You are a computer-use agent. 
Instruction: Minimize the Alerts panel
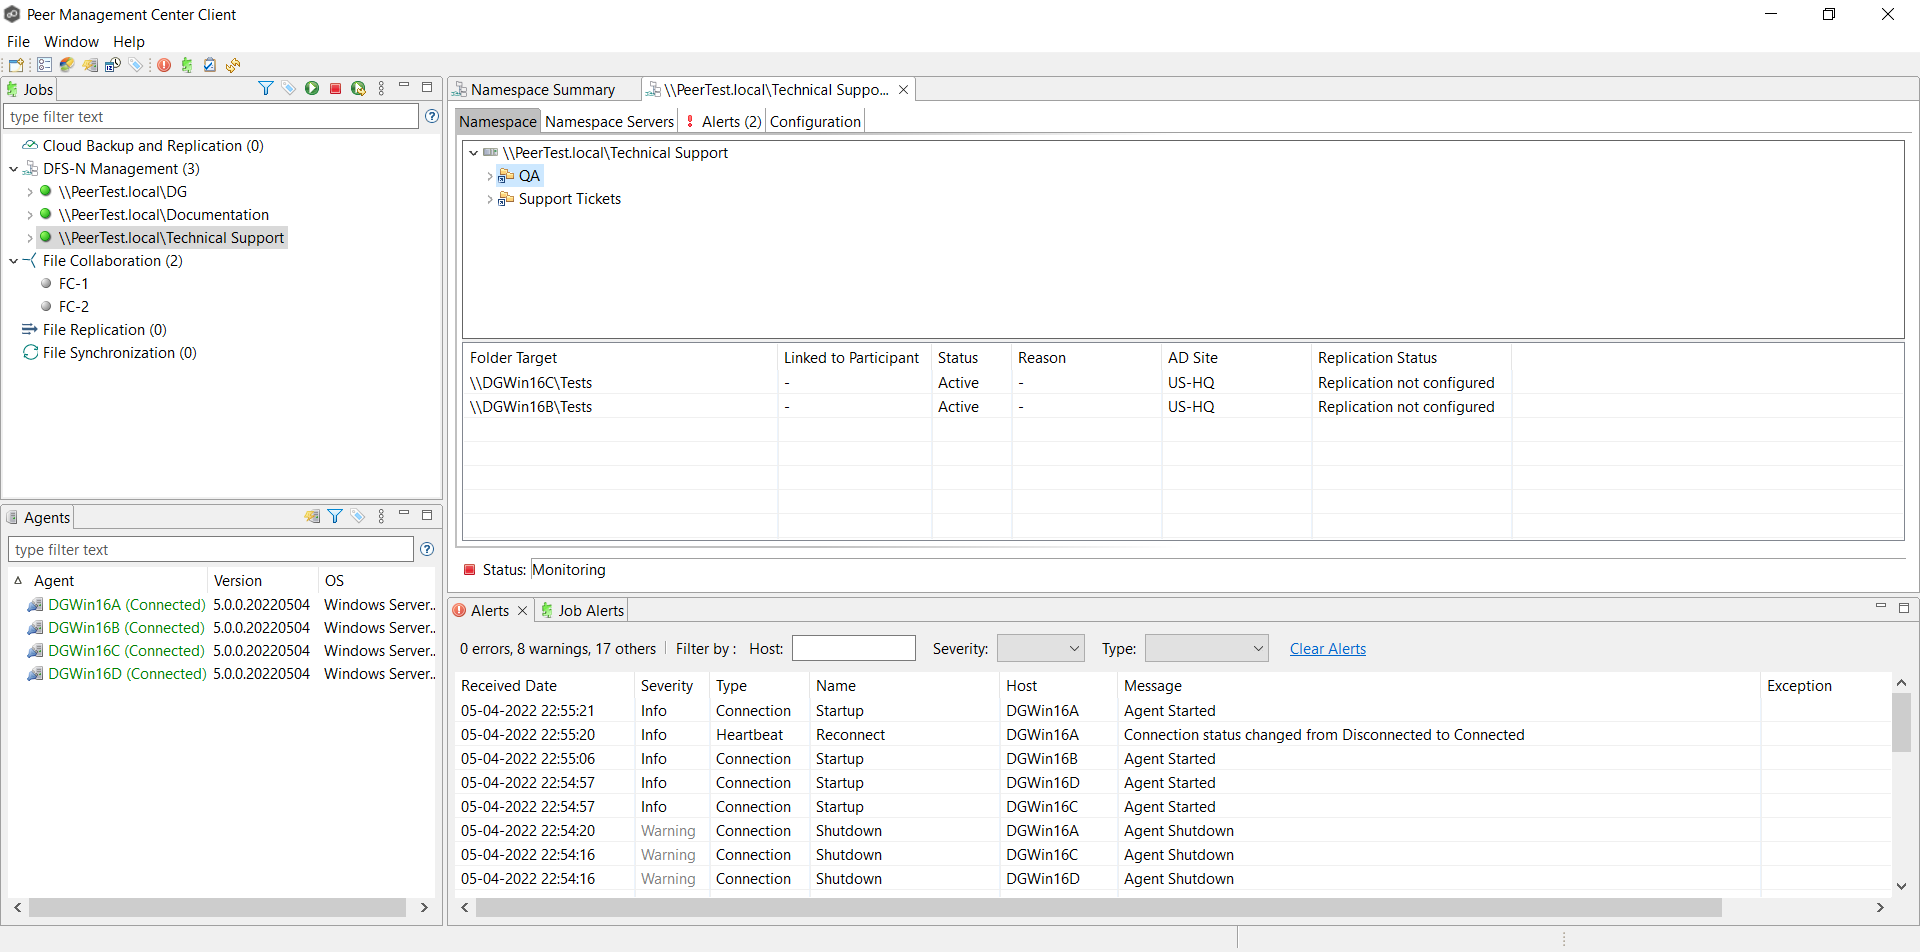click(1880, 607)
